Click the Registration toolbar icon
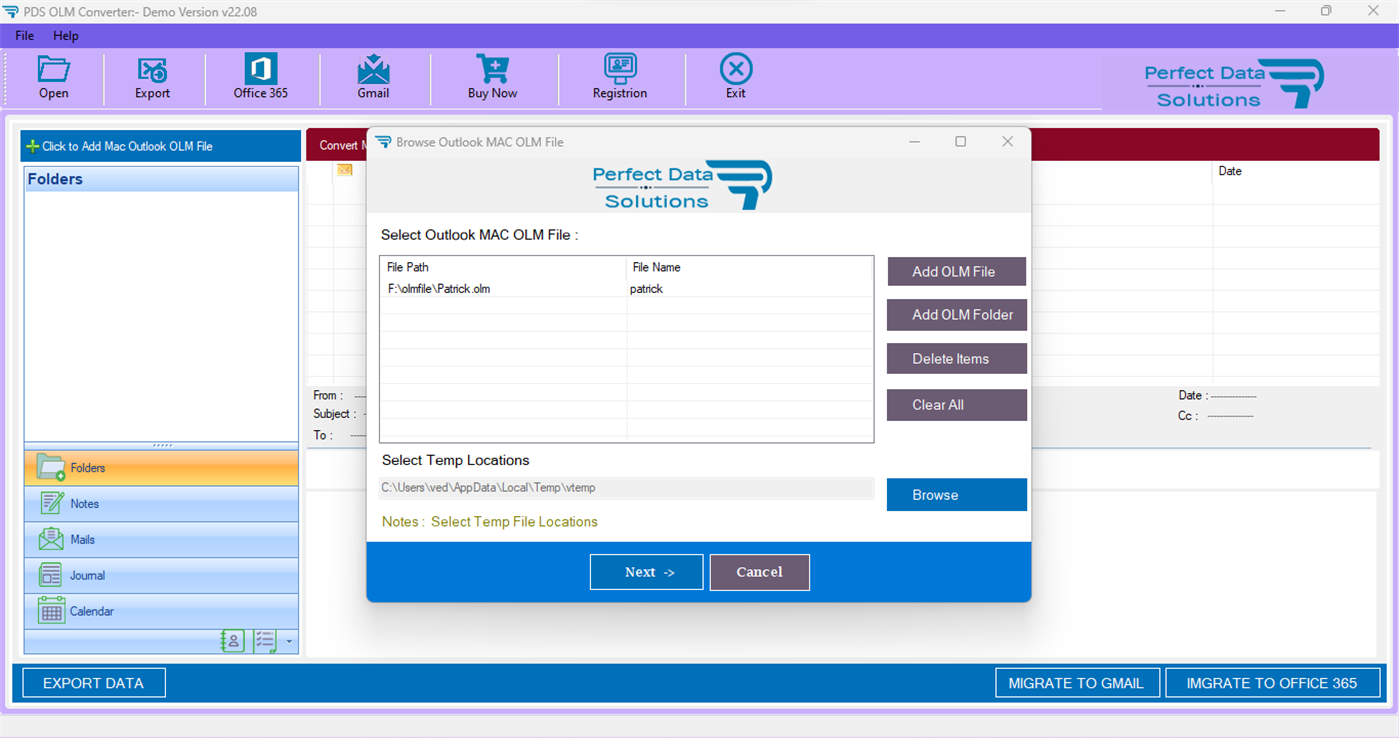The height and width of the screenshot is (738, 1399). [x=619, y=77]
